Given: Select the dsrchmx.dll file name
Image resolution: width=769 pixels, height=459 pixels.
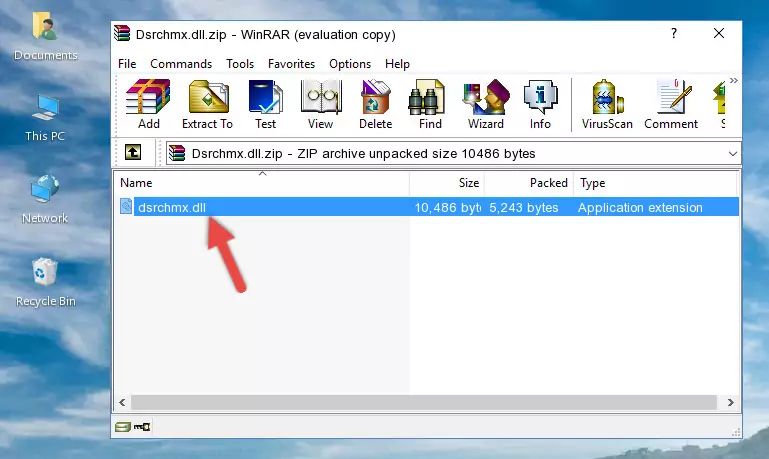Looking at the screenshot, I should pos(172,207).
